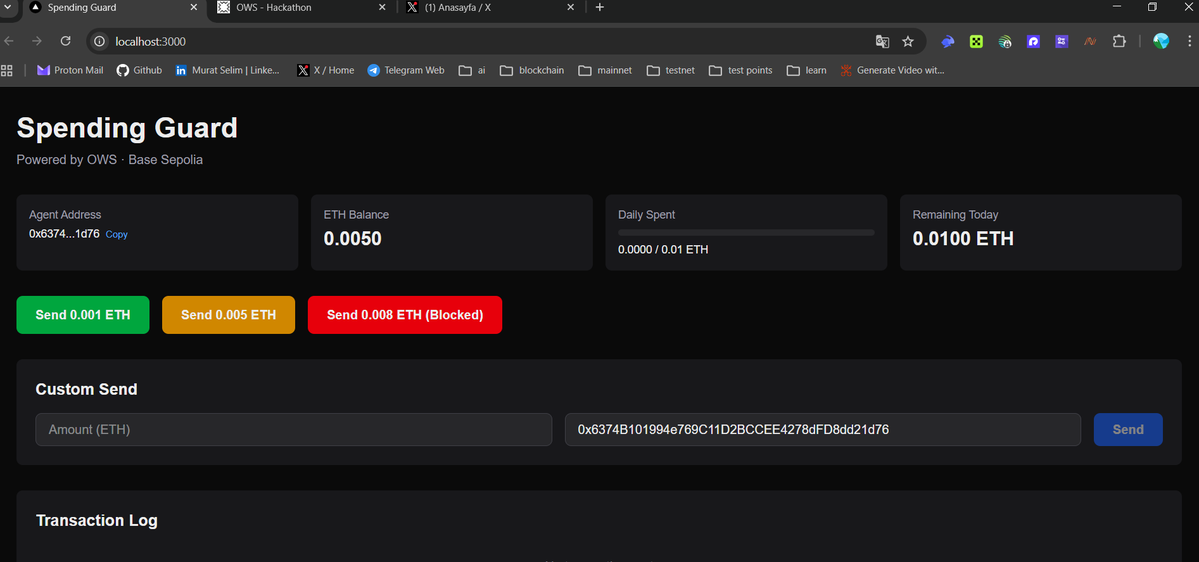
Task: Open the browser profile avatar
Action: click(1162, 41)
